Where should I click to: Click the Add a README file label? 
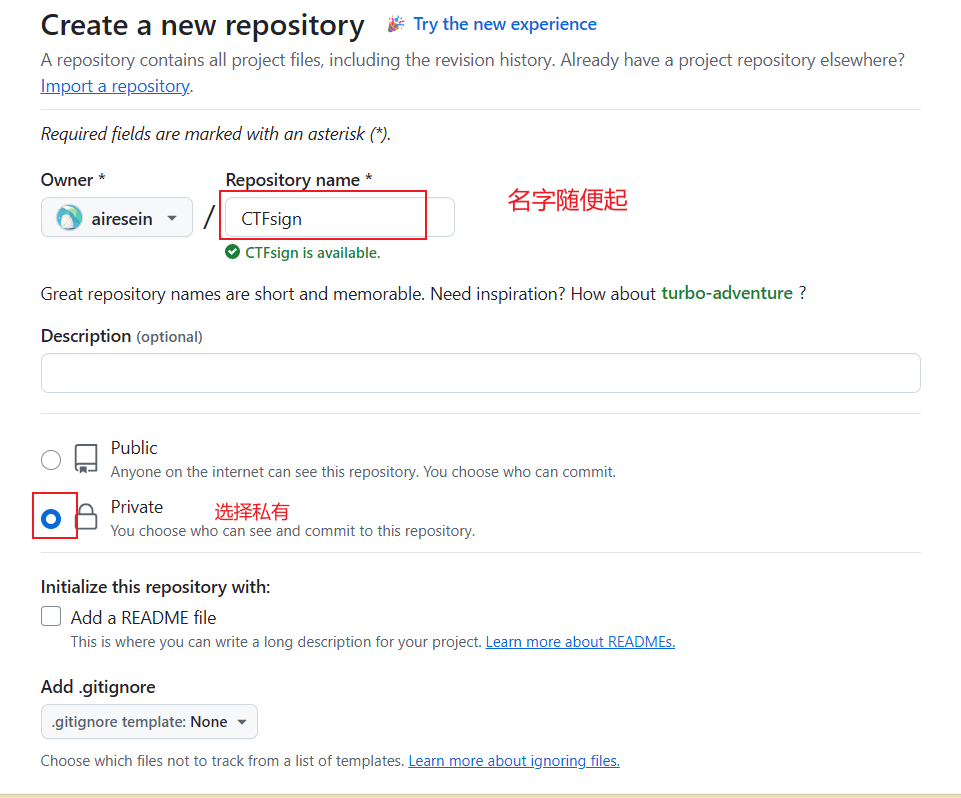coord(143,618)
